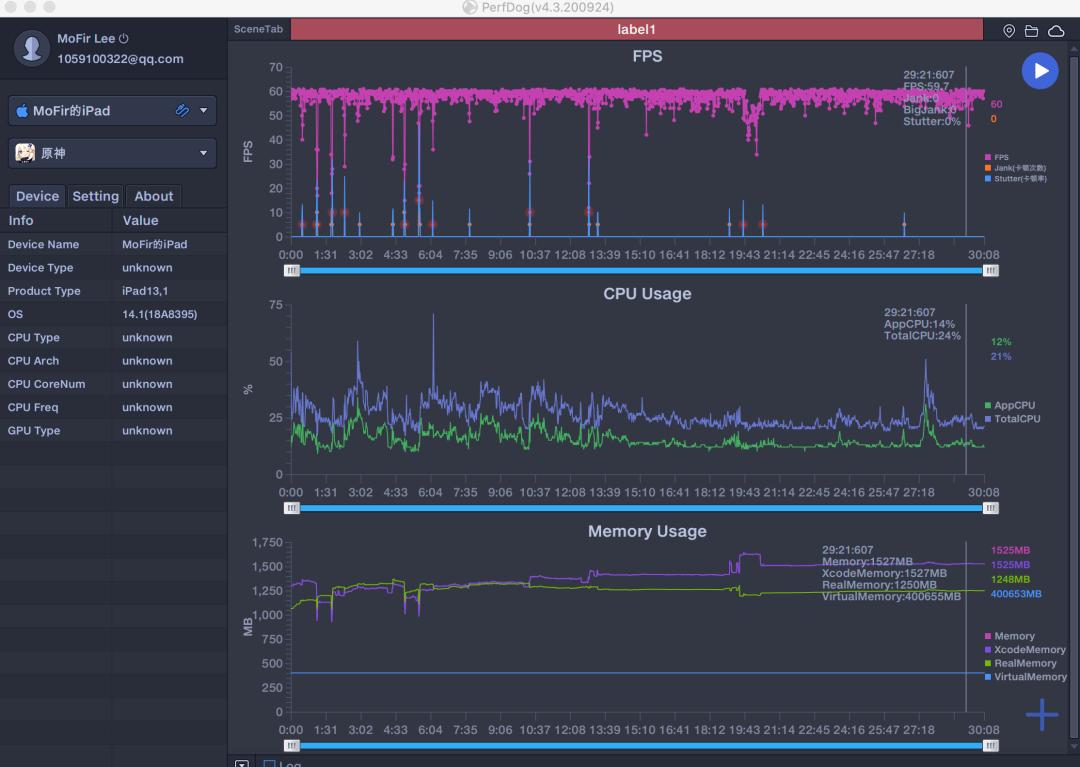Toggle the Stutter series in FPS legend
The width and height of the screenshot is (1080, 767).
(1016, 179)
